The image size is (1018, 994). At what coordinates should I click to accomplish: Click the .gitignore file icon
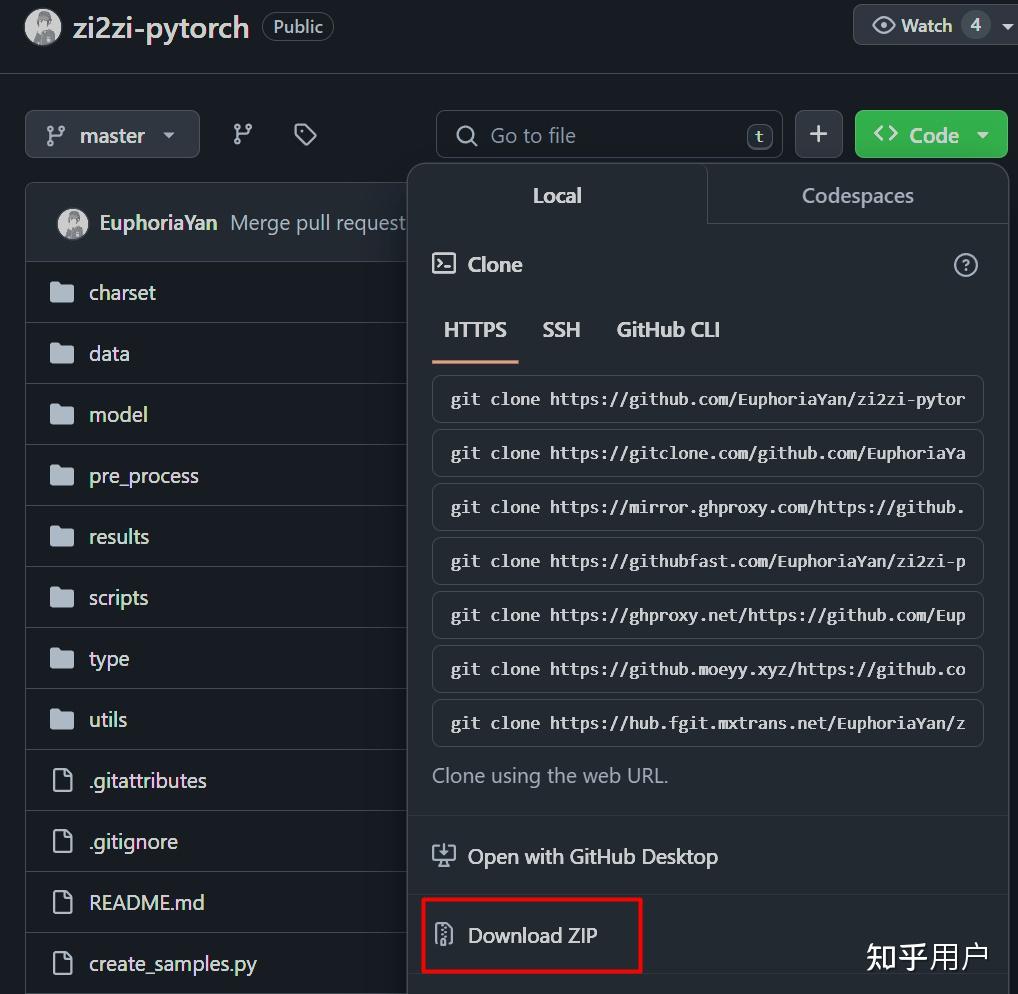[60, 841]
